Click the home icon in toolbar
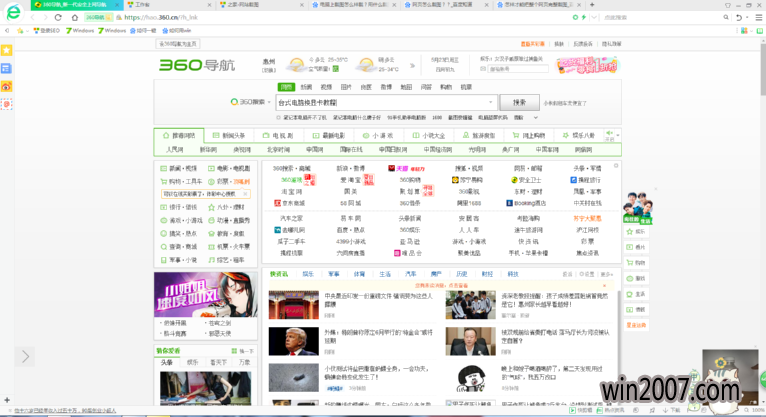 point(75,18)
